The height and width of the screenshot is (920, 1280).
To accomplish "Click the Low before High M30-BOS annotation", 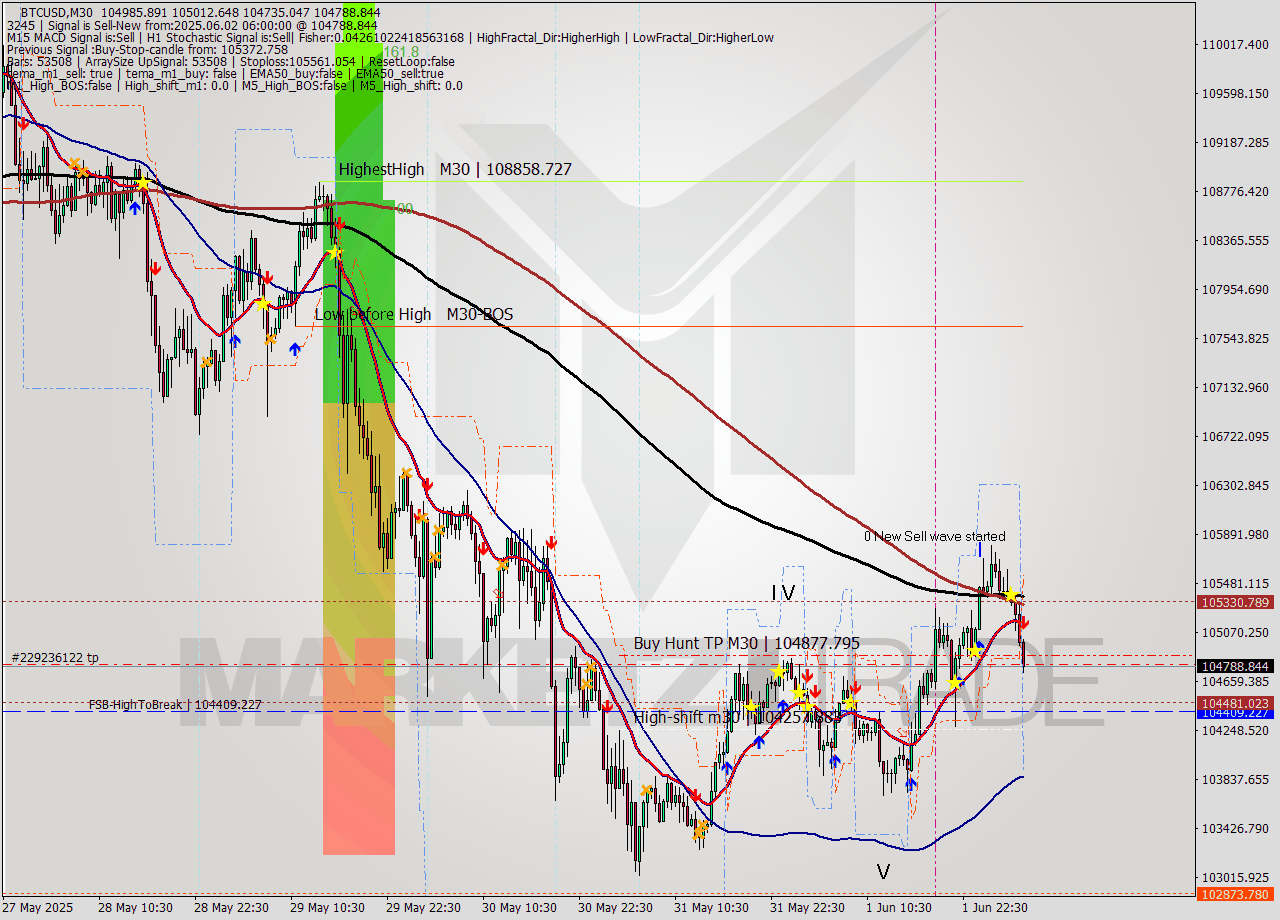I will point(413,314).
